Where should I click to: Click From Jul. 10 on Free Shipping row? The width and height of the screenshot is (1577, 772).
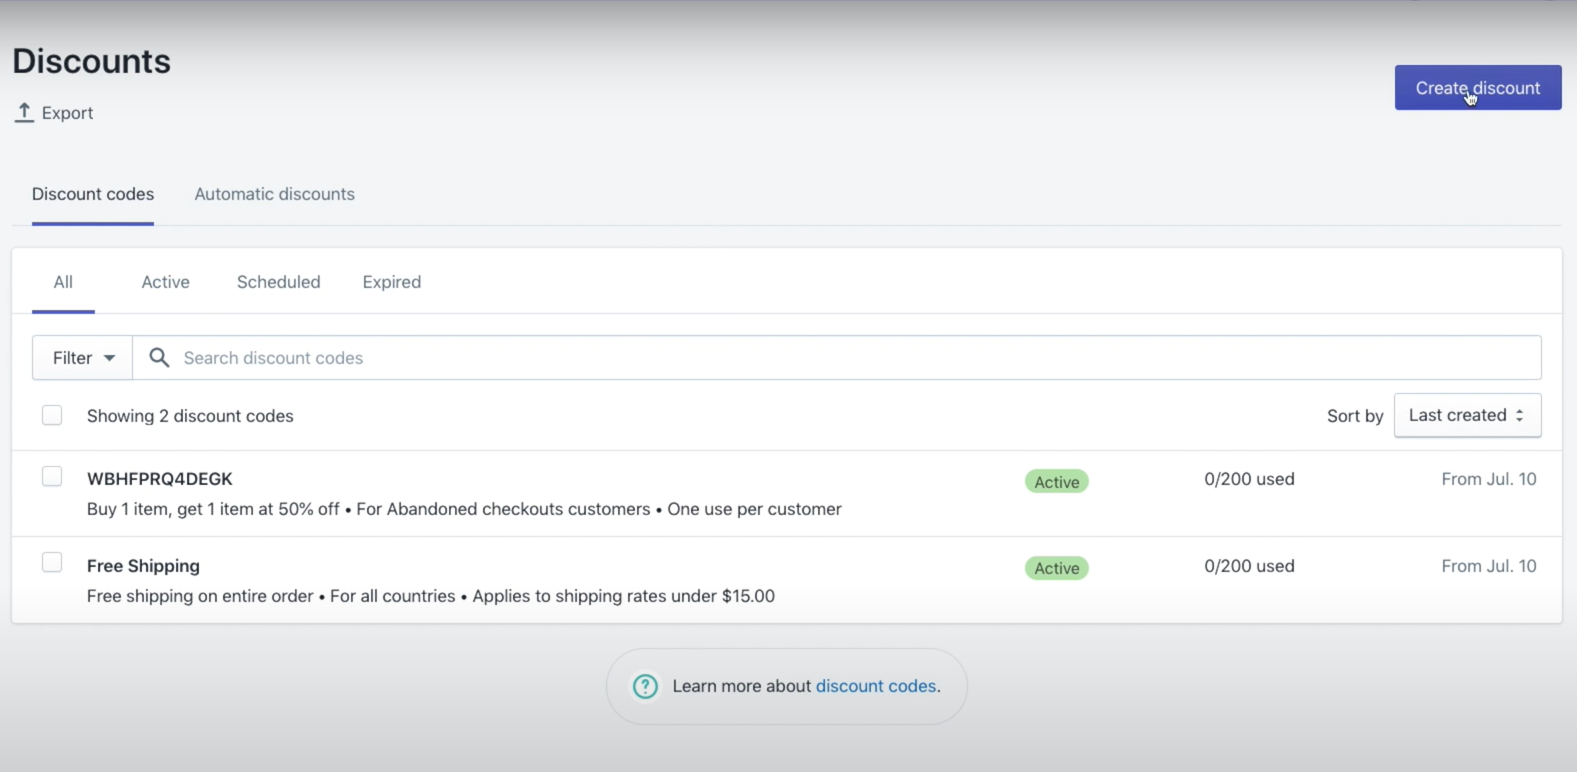click(1489, 566)
